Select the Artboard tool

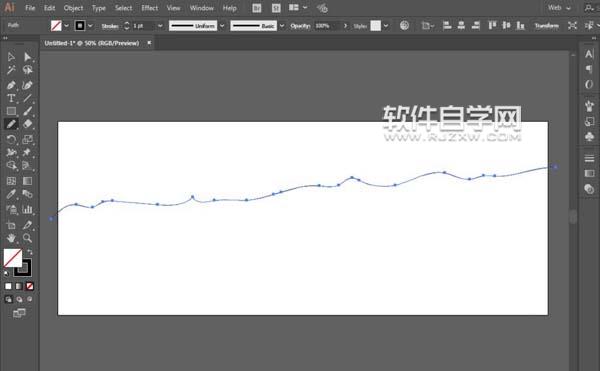[x=11, y=225]
